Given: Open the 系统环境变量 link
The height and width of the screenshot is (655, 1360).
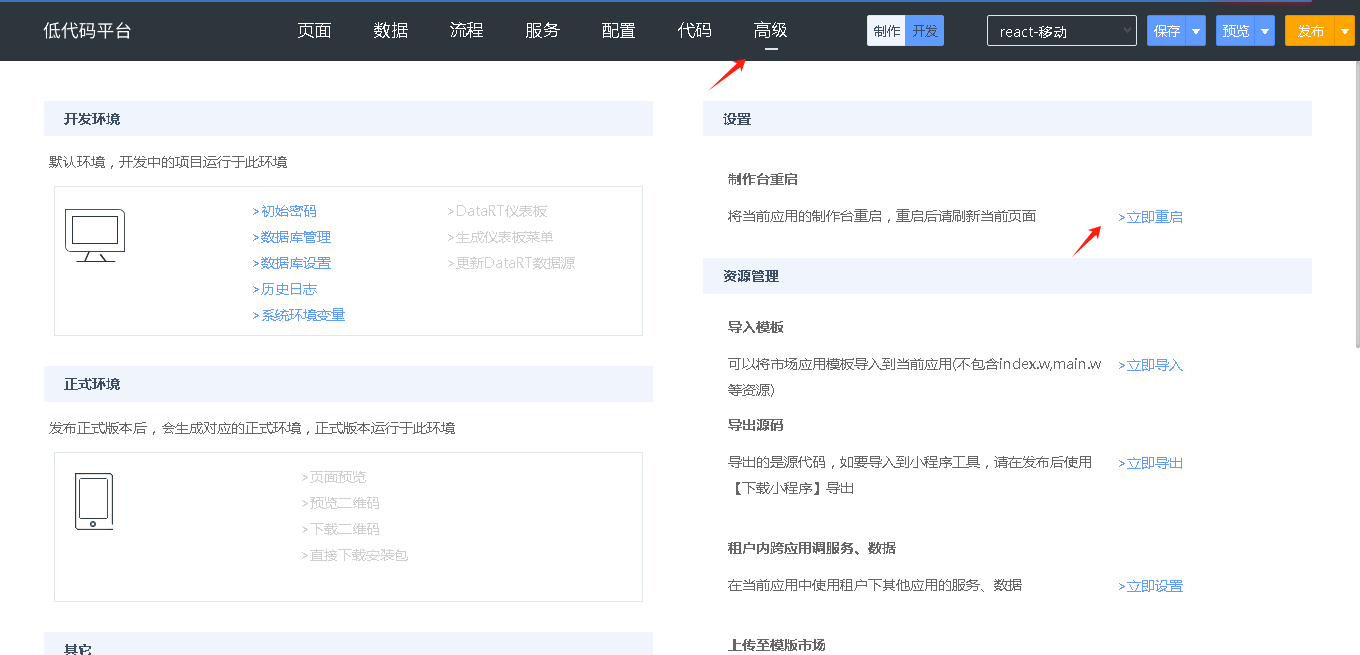Looking at the screenshot, I should [x=299, y=315].
